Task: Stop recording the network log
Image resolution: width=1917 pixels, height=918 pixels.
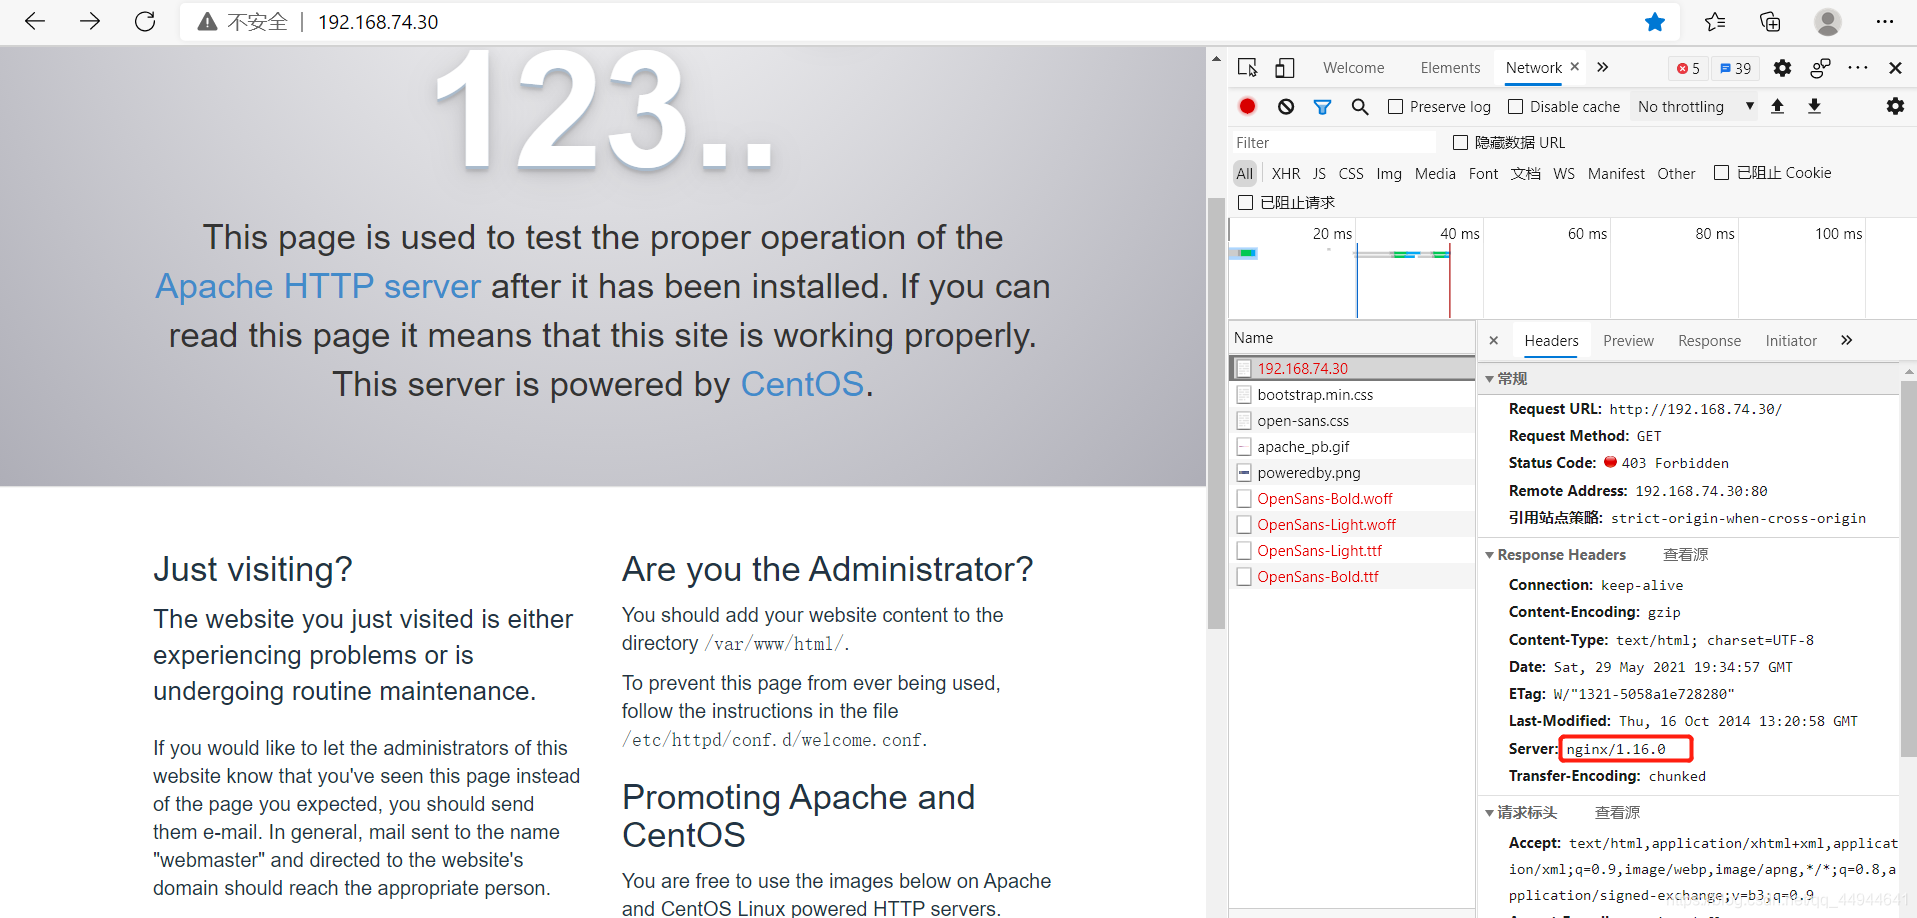Action: pyautogui.click(x=1247, y=106)
